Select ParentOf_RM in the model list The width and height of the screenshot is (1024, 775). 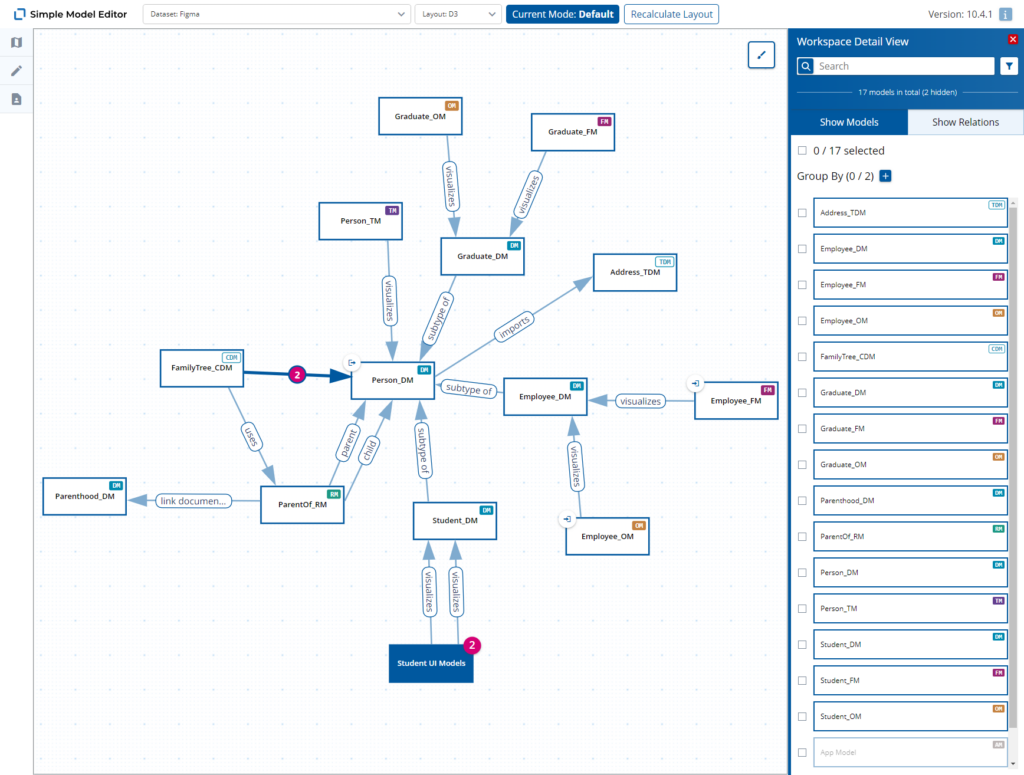(910, 537)
